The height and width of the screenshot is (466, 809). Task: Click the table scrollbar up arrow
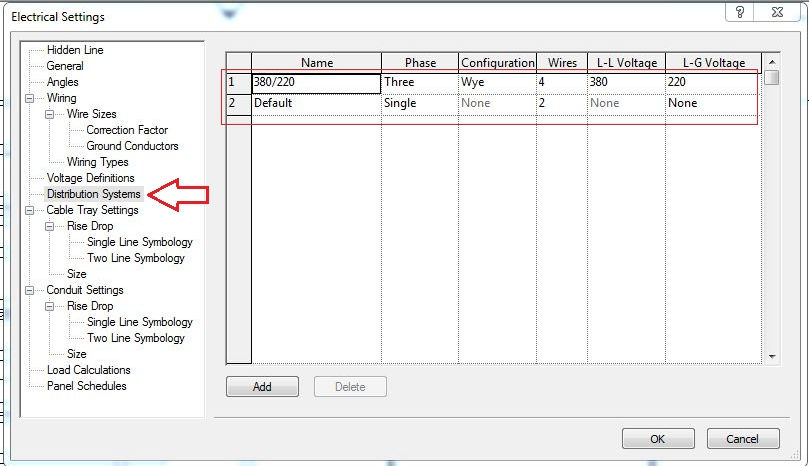click(772, 62)
